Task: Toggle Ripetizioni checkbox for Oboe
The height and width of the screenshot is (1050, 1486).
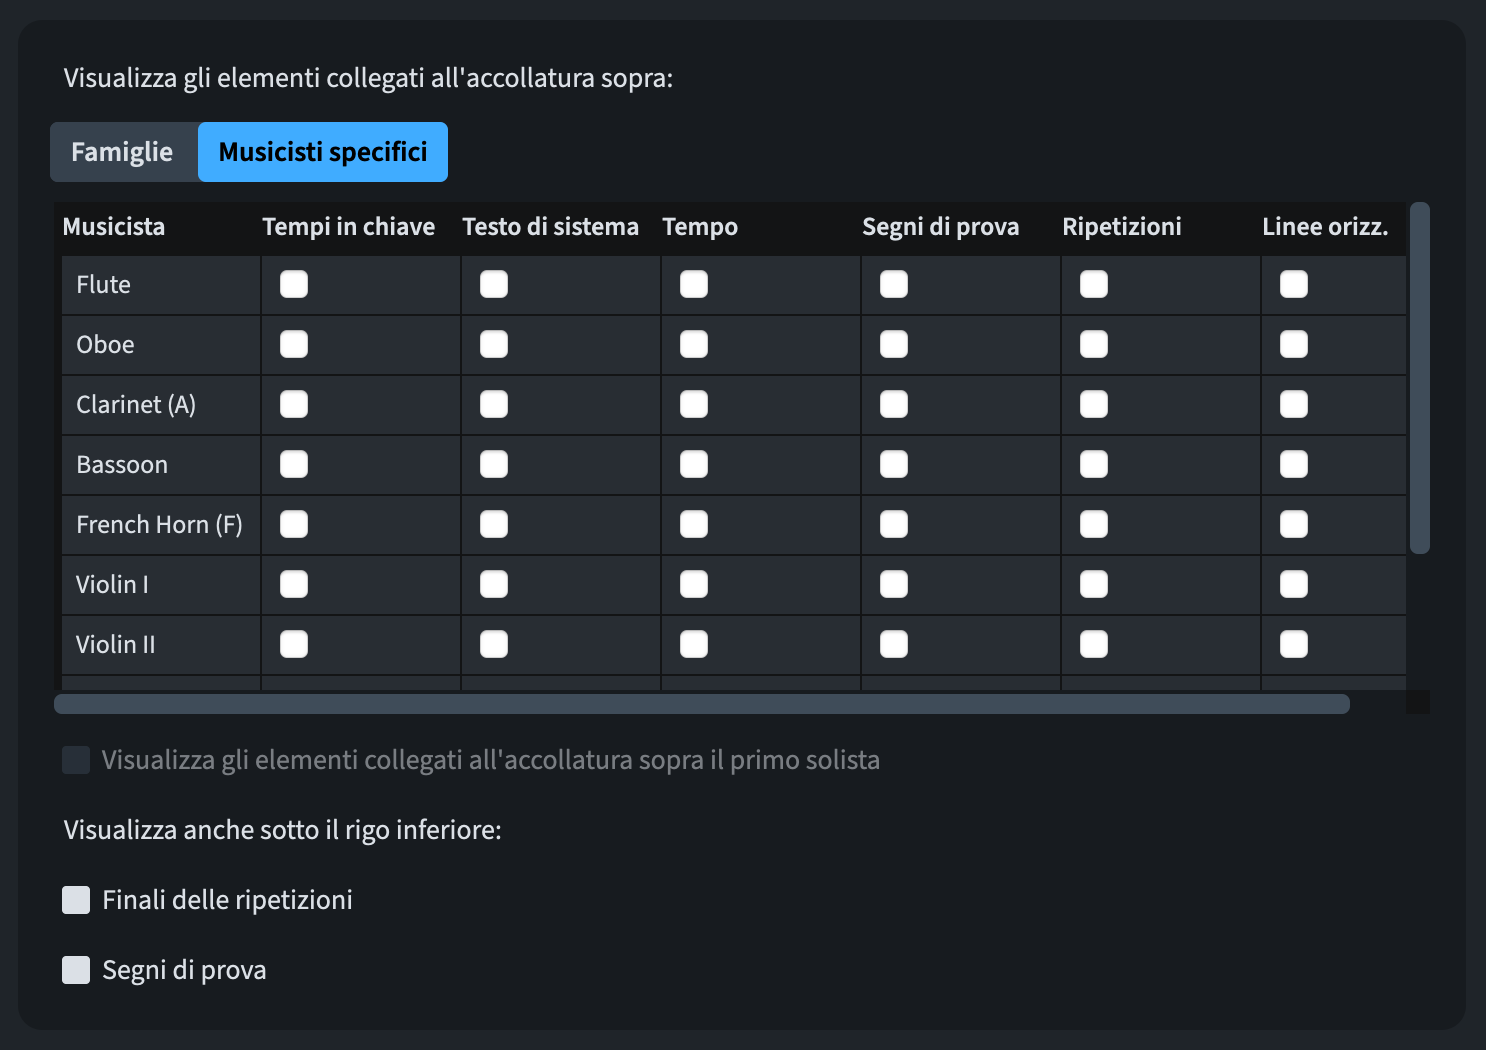Action: [1094, 345]
